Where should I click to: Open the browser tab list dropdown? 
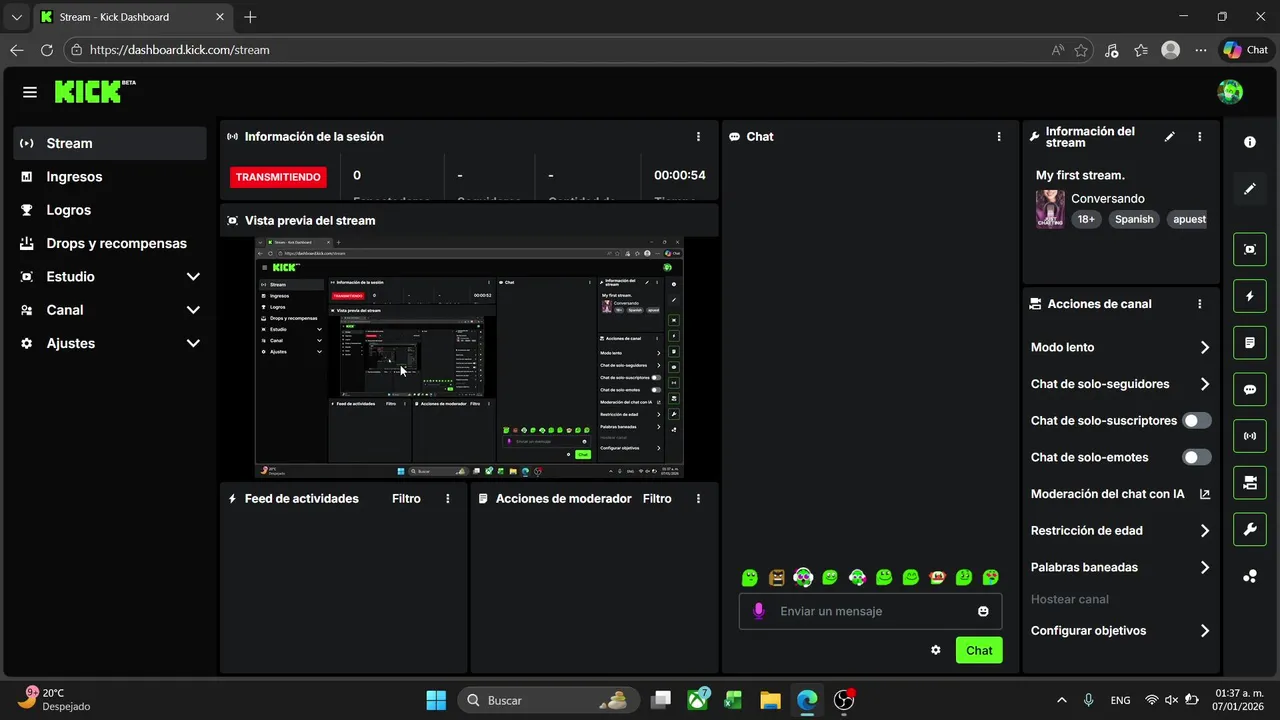click(16, 17)
